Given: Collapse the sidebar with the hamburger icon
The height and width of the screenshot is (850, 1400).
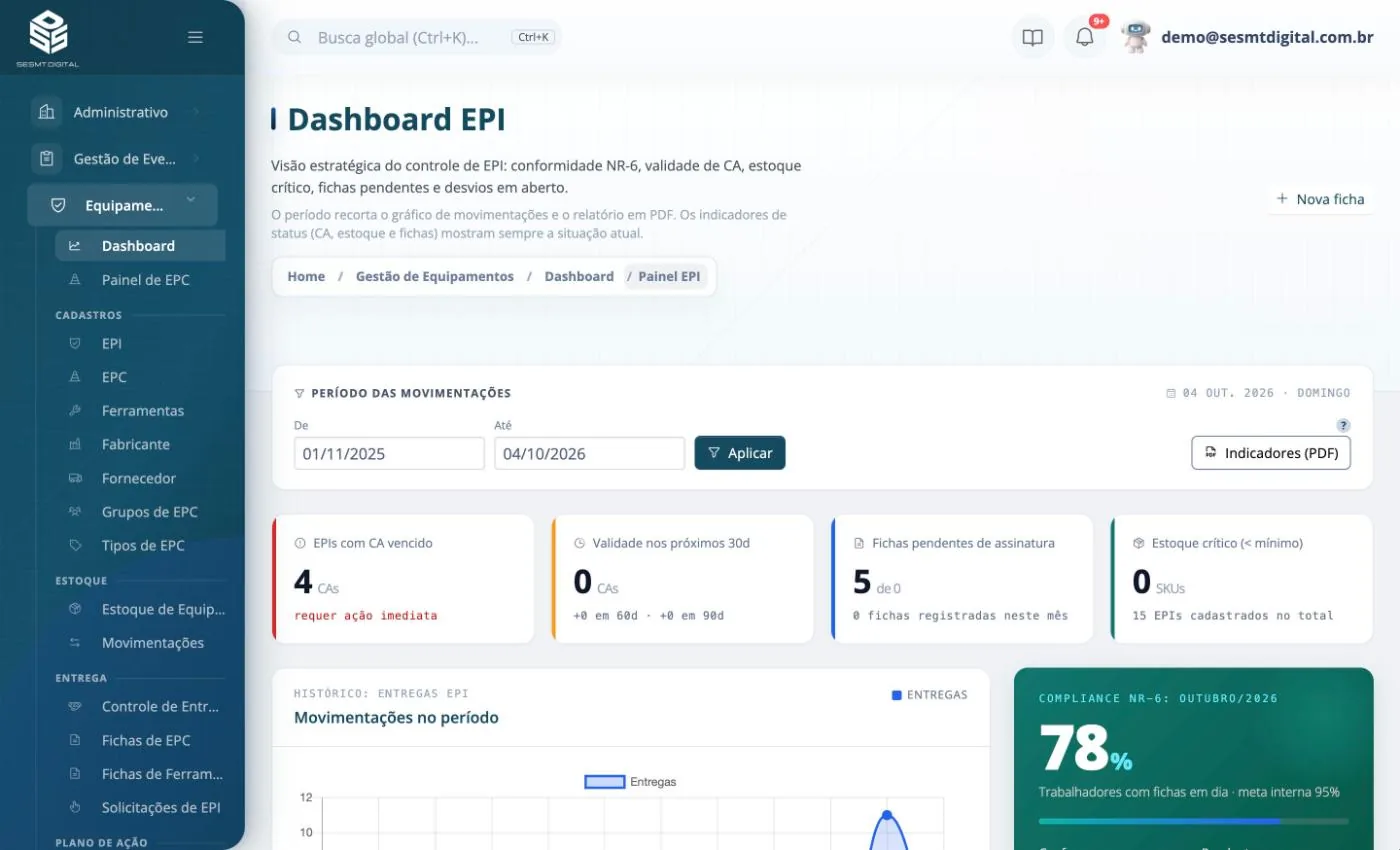Looking at the screenshot, I should coord(196,37).
